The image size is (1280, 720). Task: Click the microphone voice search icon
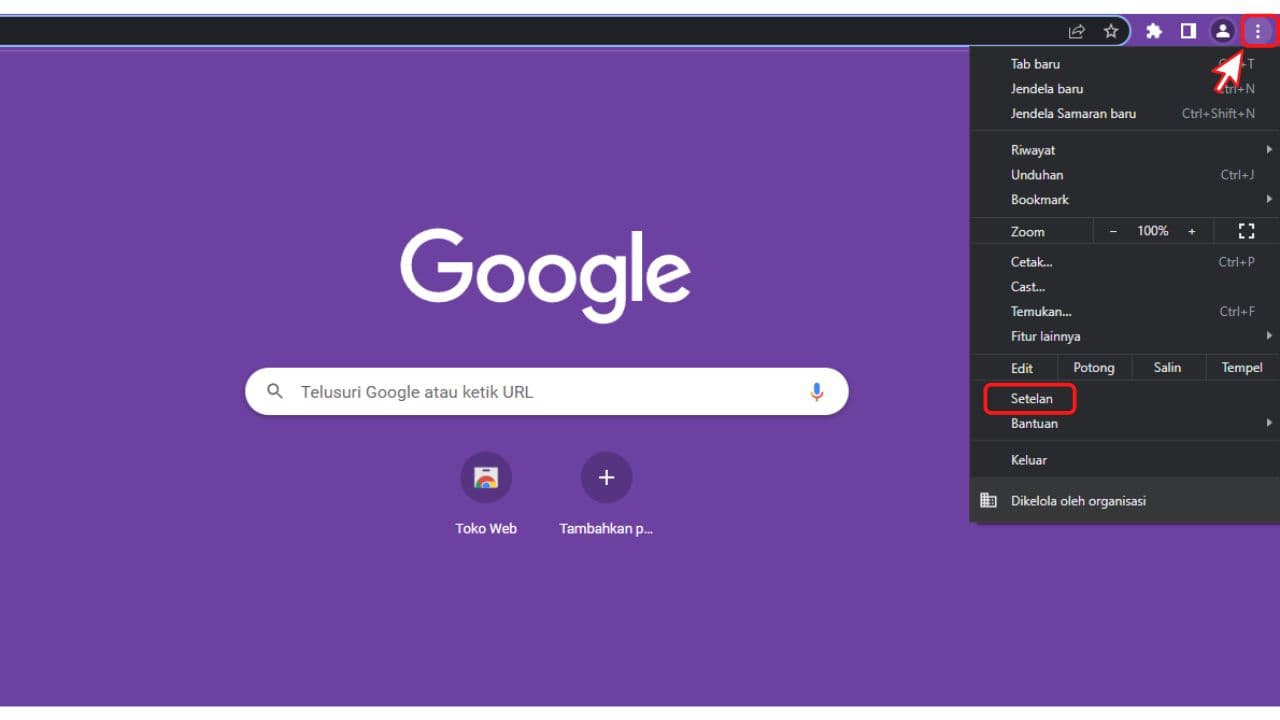click(817, 392)
